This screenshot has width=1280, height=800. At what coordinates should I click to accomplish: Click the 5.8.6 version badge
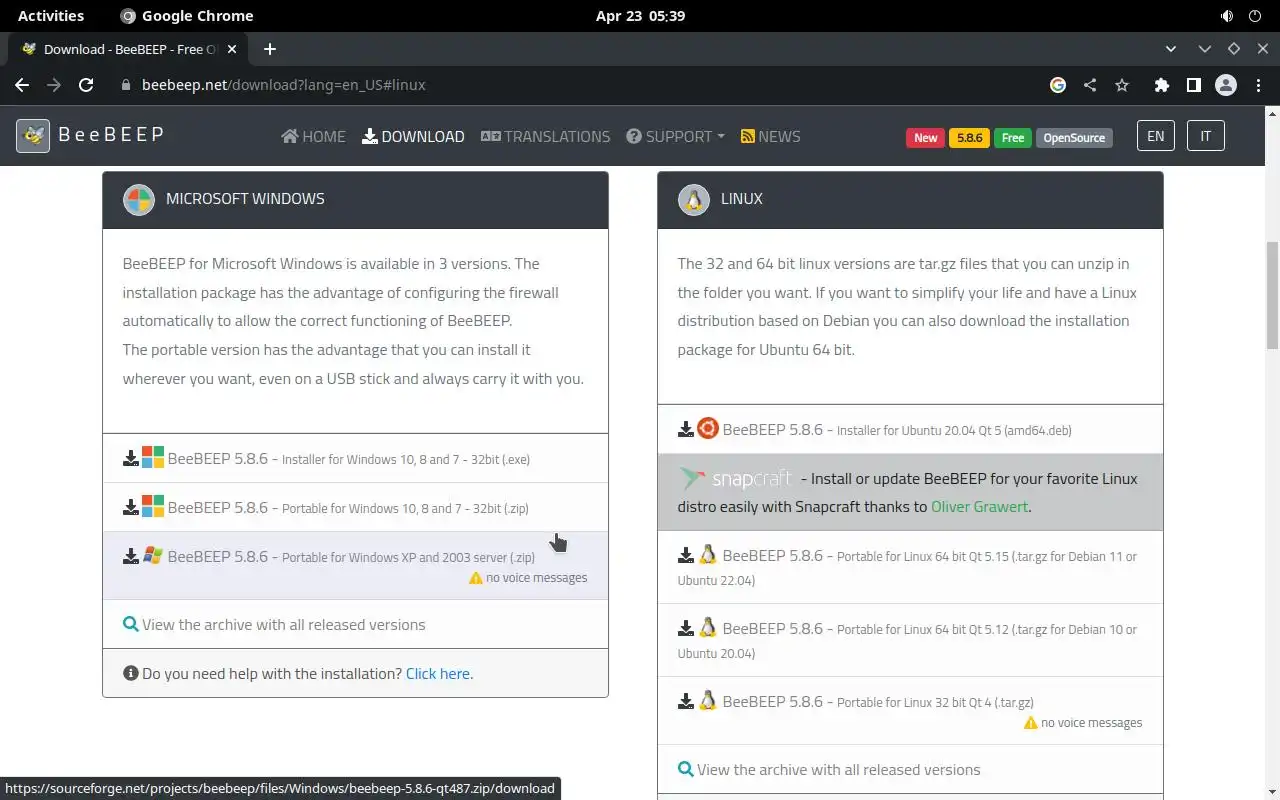(969, 138)
